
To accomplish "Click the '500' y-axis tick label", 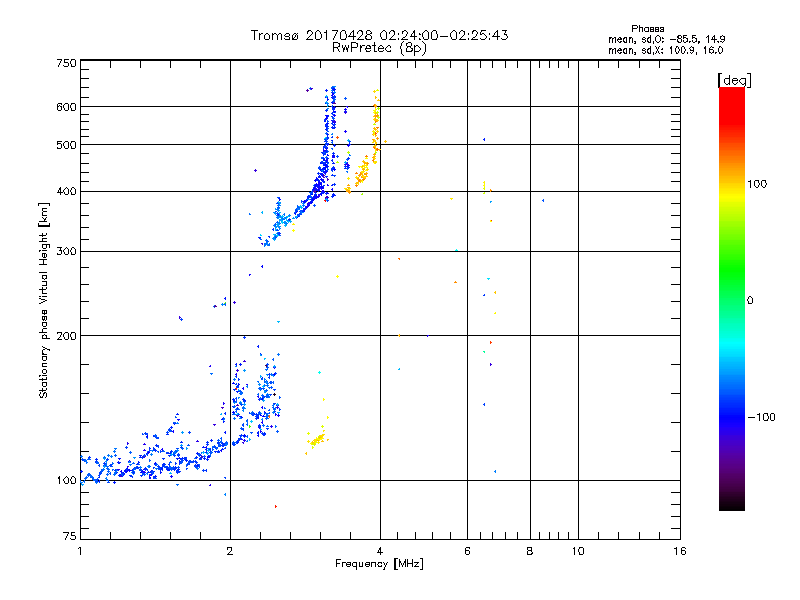I will [x=66, y=145].
